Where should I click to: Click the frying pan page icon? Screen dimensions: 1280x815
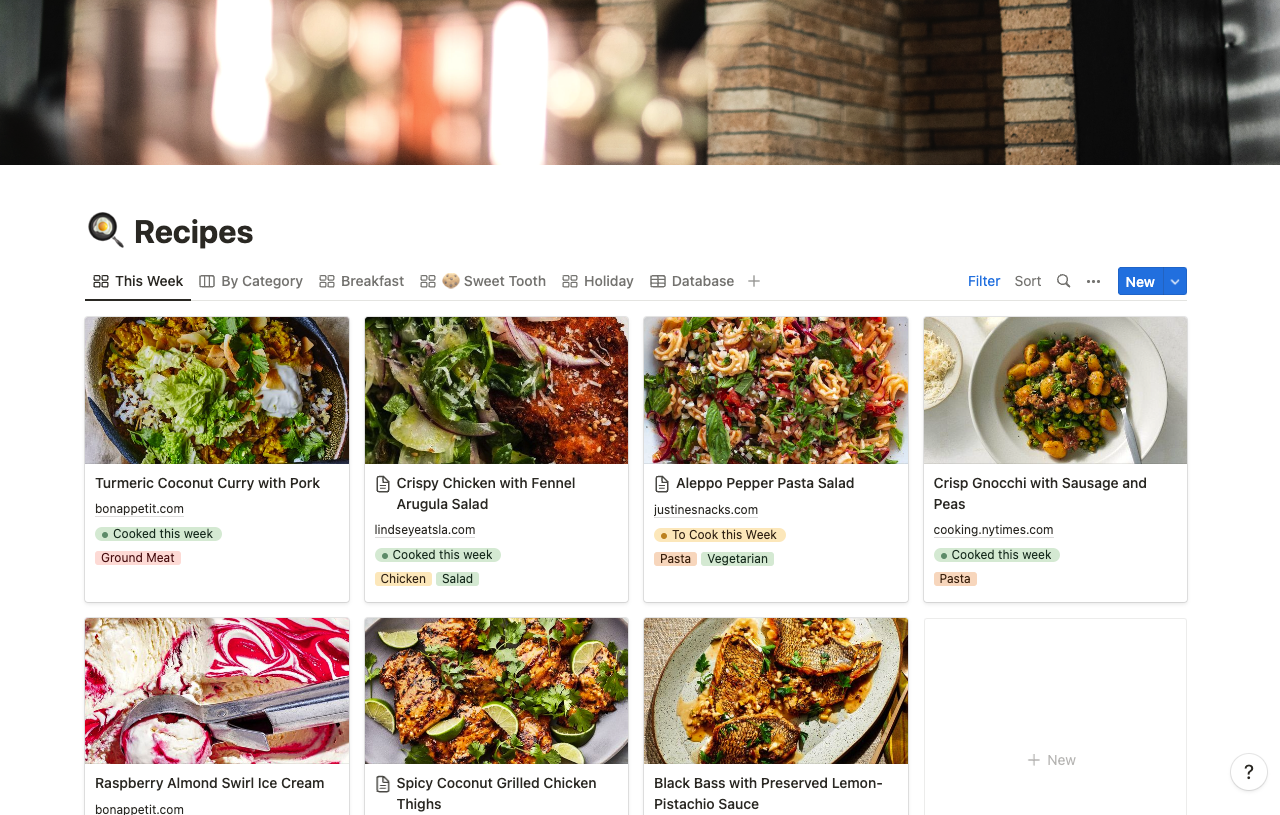pos(105,231)
